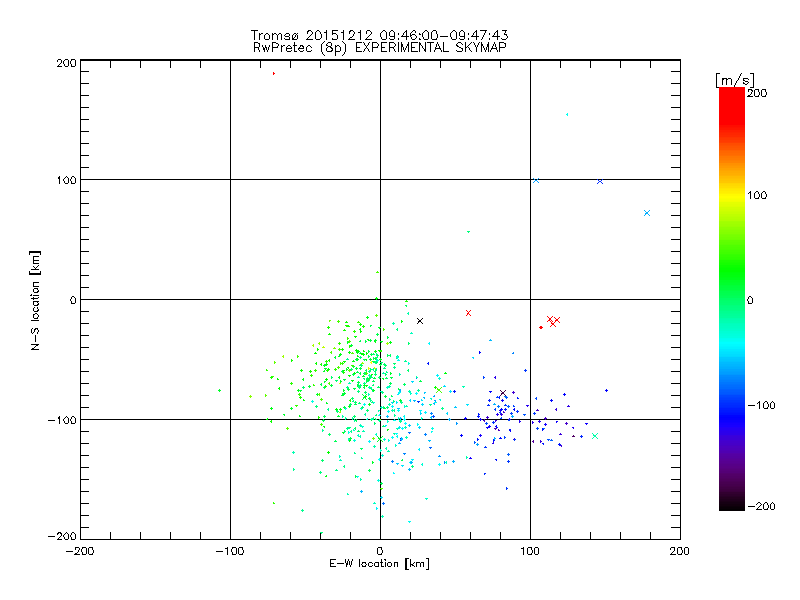Click the title text "Tromsø 20151212 09:46:00-09:47:43"
Screen dimensions: 800x600
click(379, 35)
